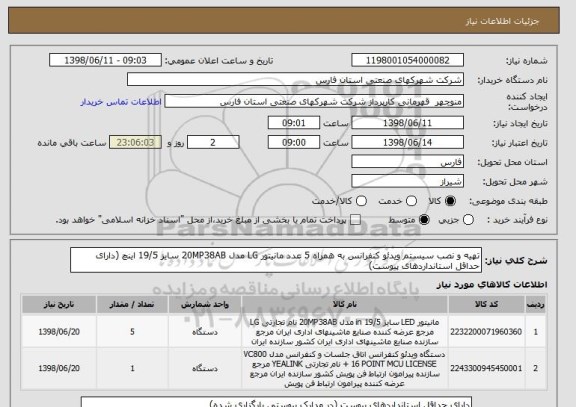The image size is (576, 407).
Task: Click the واحد شمارش column header
Action: click(205, 304)
